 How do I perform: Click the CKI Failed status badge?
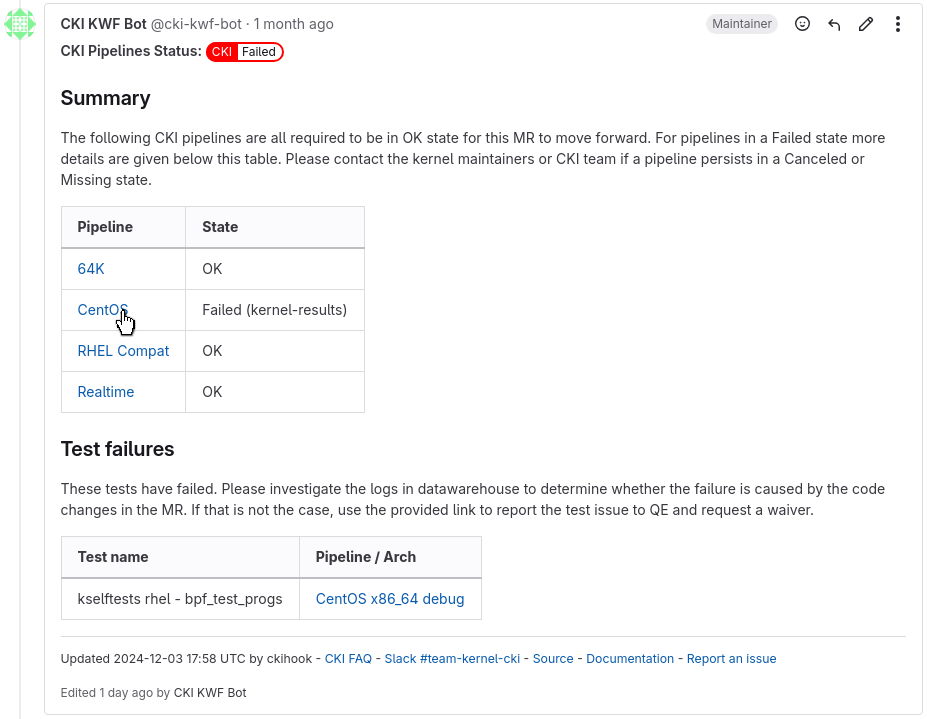tap(245, 52)
